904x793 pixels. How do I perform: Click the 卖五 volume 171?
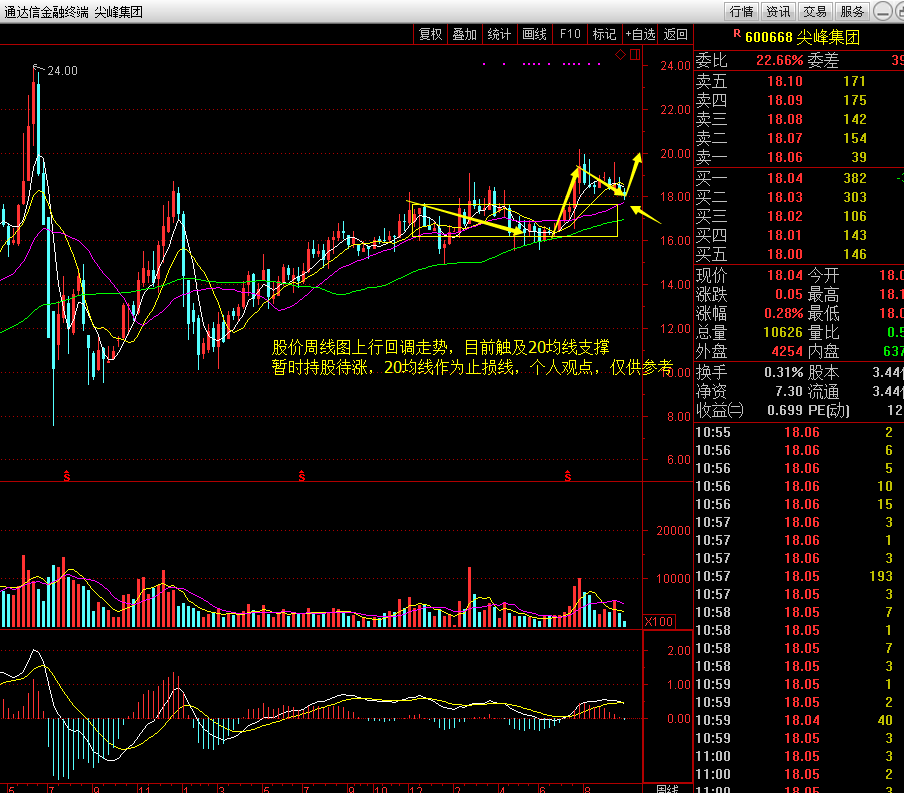pyautogui.click(x=854, y=81)
